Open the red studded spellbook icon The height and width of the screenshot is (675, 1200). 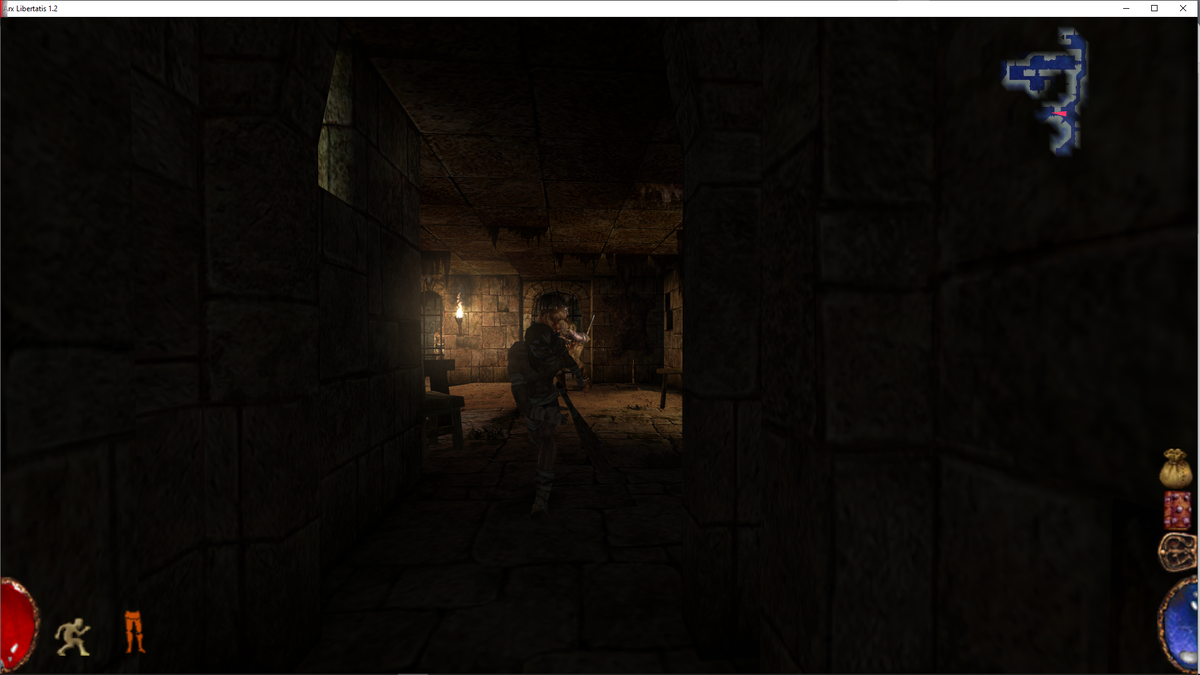pyautogui.click(x=1178, y=510)
